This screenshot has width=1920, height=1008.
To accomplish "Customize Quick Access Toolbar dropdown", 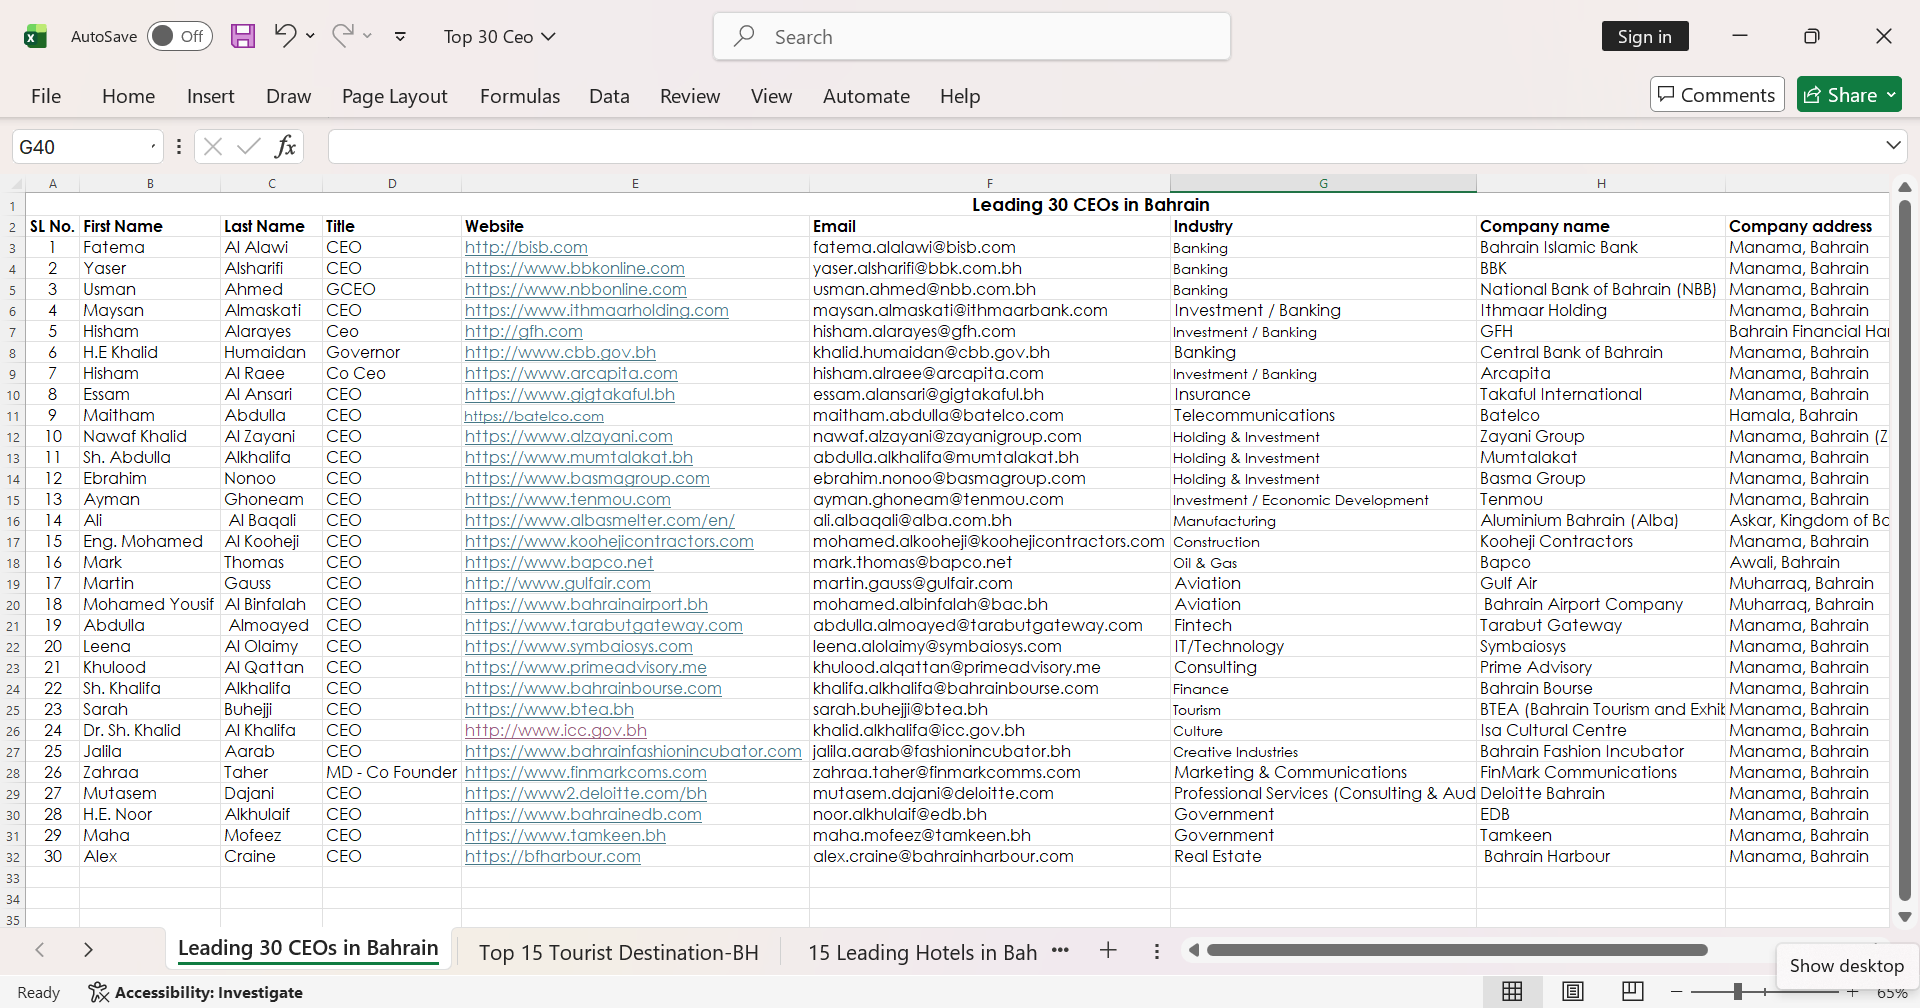I will pyautogui.click(x=400, y=37).
